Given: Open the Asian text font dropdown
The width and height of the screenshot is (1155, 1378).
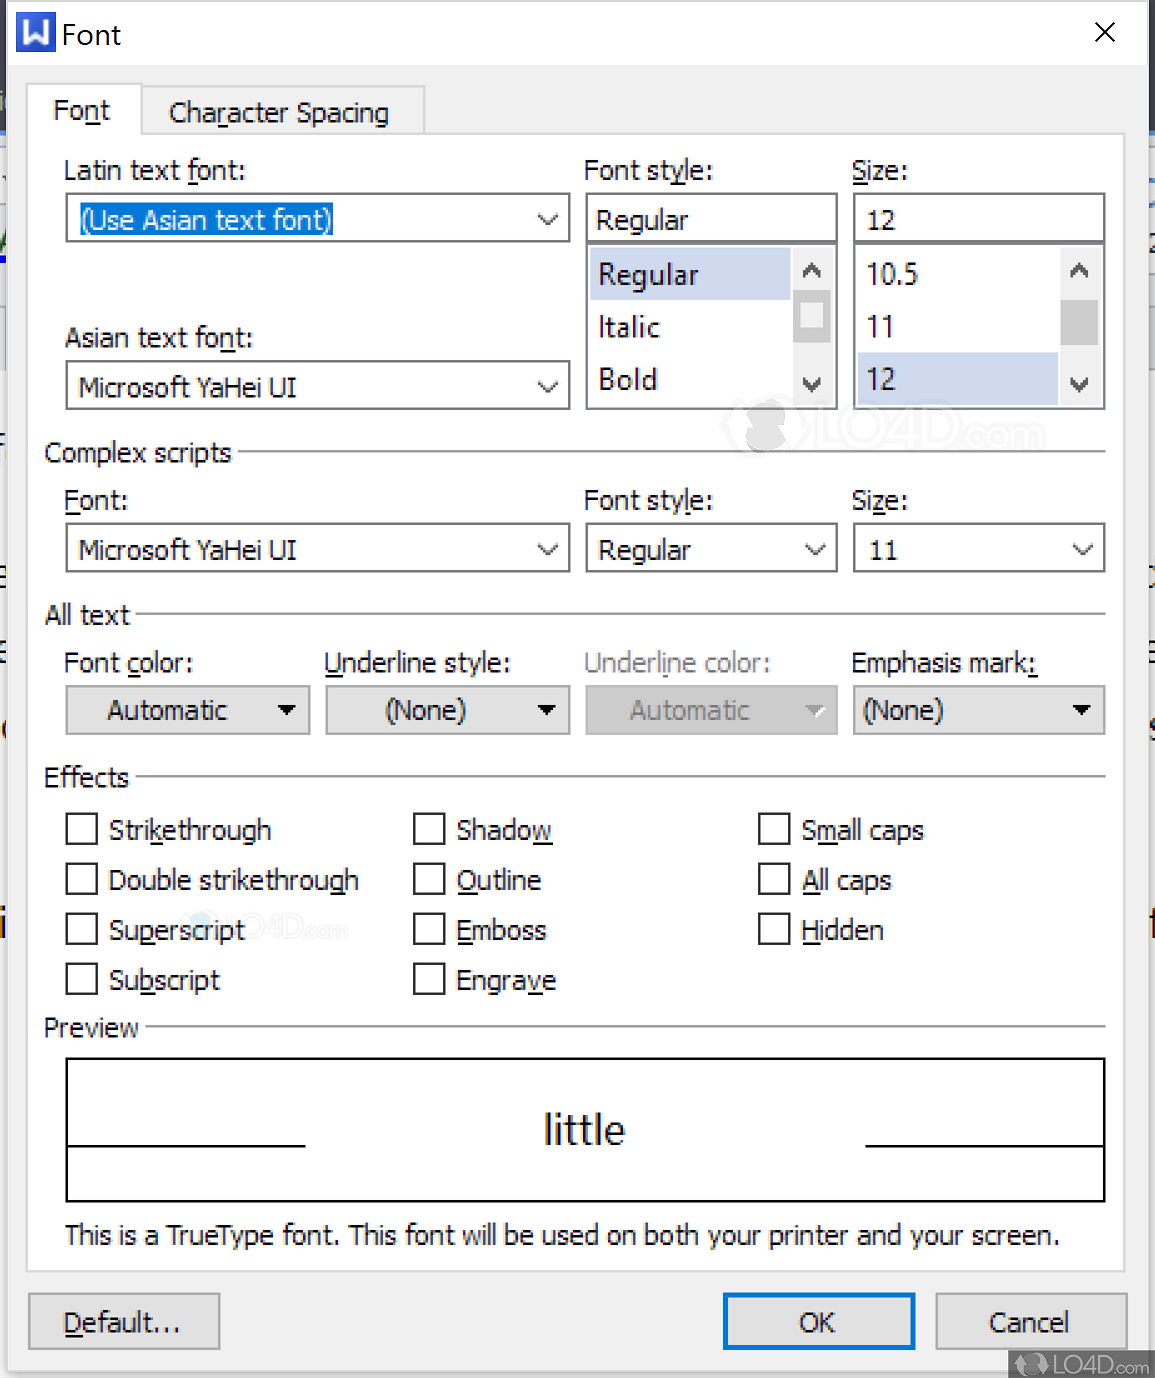Looking at the screenshot, I should (x=547, y=386).
